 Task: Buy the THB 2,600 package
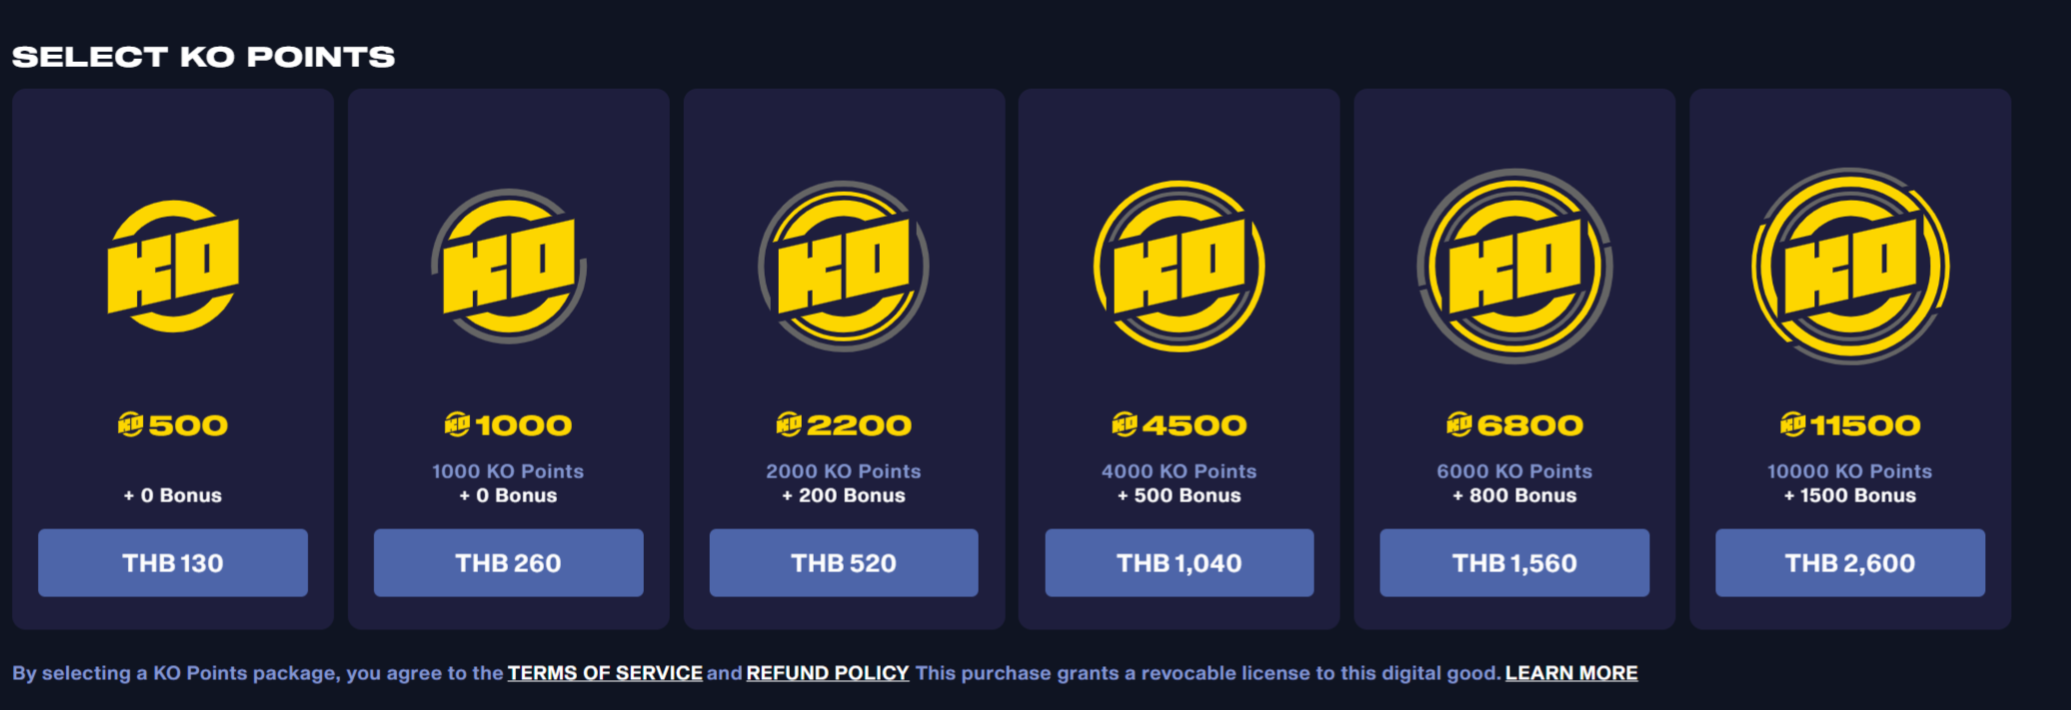point(1850,563)
